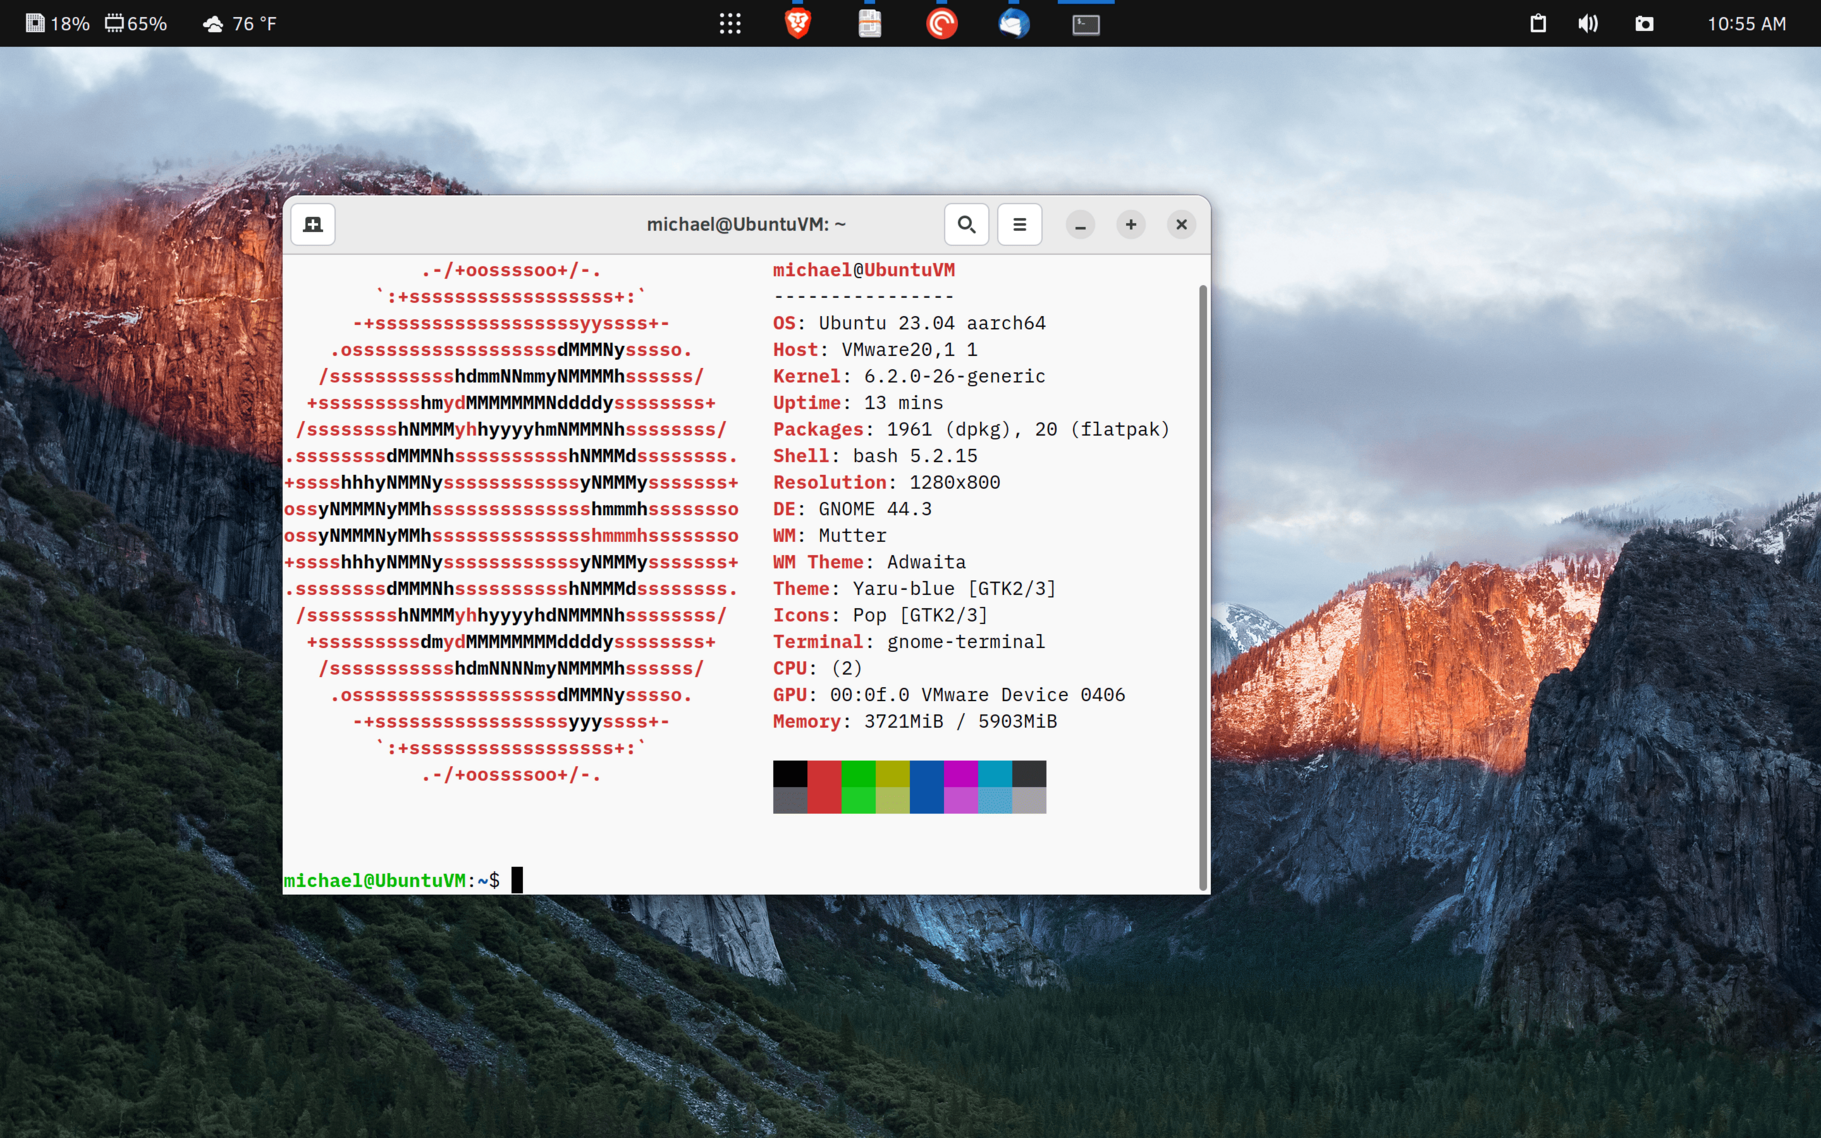1821x1138 pixels.
Task: Open a new terminal tab
Action: pyautogui.click(x=313, y=225)
